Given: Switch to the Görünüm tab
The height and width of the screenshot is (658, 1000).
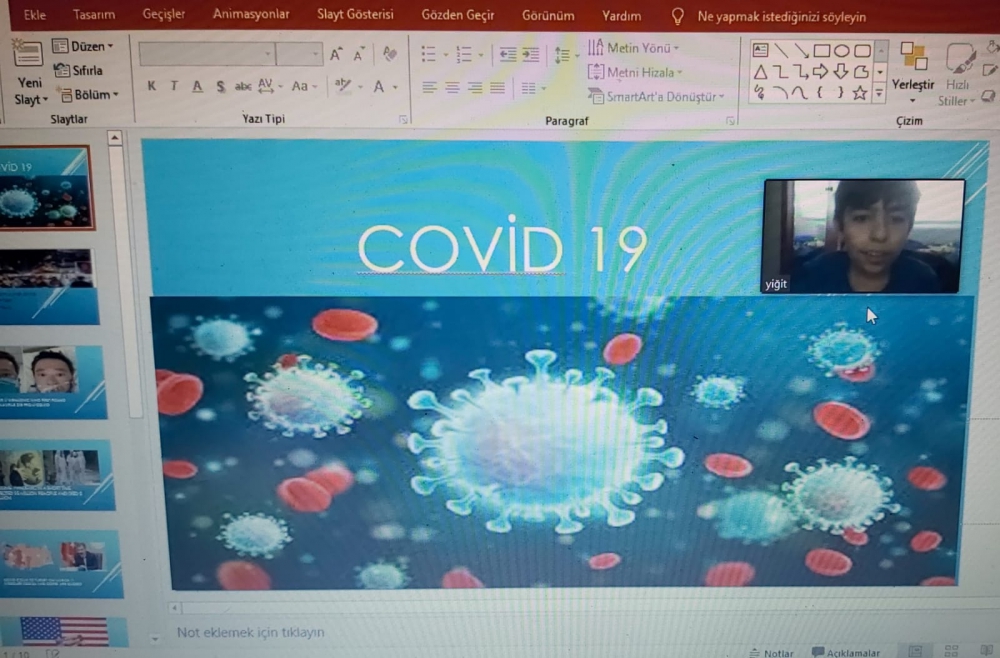Looking at the screenshot, I should [548, 15].
